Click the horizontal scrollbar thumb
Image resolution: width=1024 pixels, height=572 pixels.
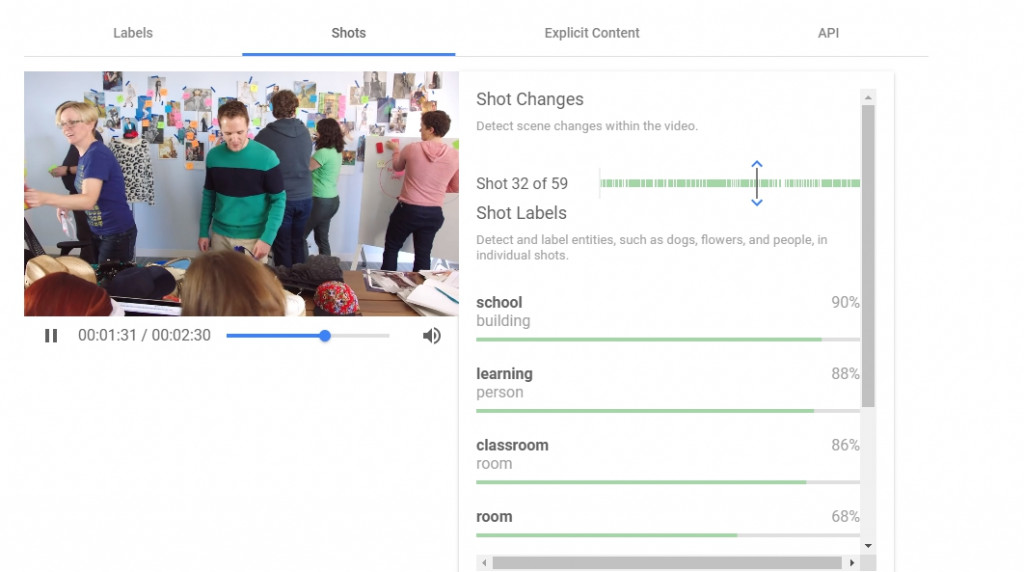(667, 562)
